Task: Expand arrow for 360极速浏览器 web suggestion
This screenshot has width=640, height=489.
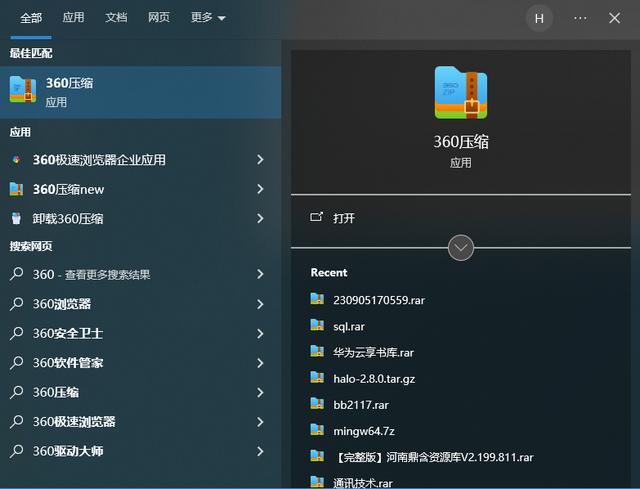Action: [260, 422]
